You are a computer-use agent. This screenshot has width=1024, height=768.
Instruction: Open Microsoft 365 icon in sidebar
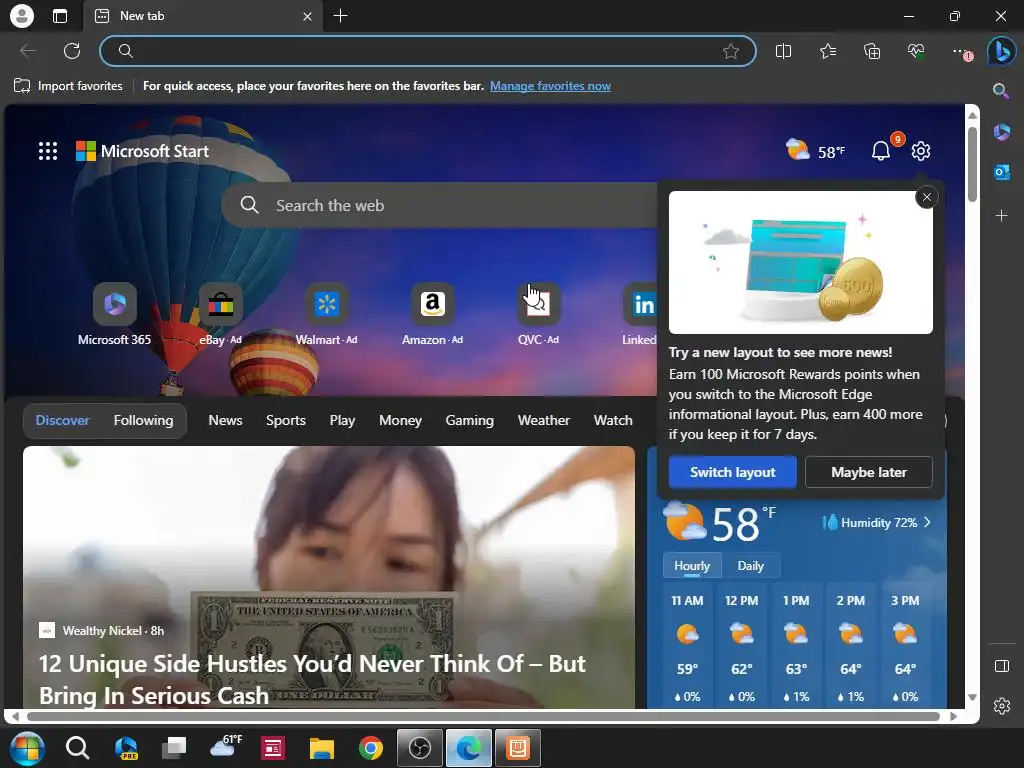1001,132
